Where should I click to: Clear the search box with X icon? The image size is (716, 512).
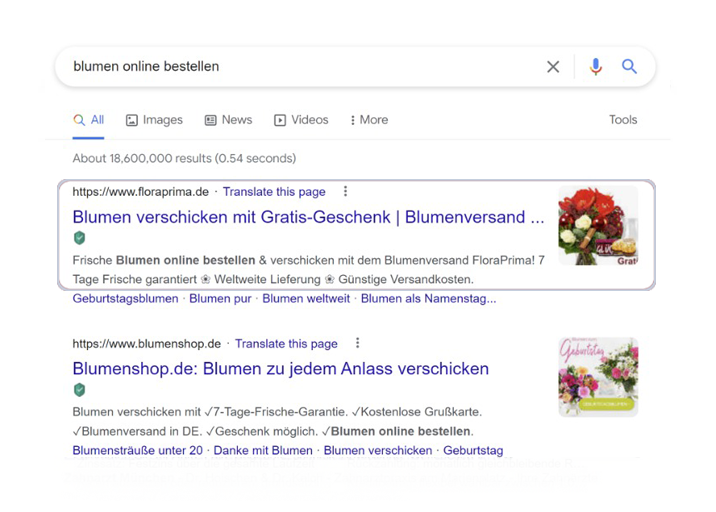(553, 67)
